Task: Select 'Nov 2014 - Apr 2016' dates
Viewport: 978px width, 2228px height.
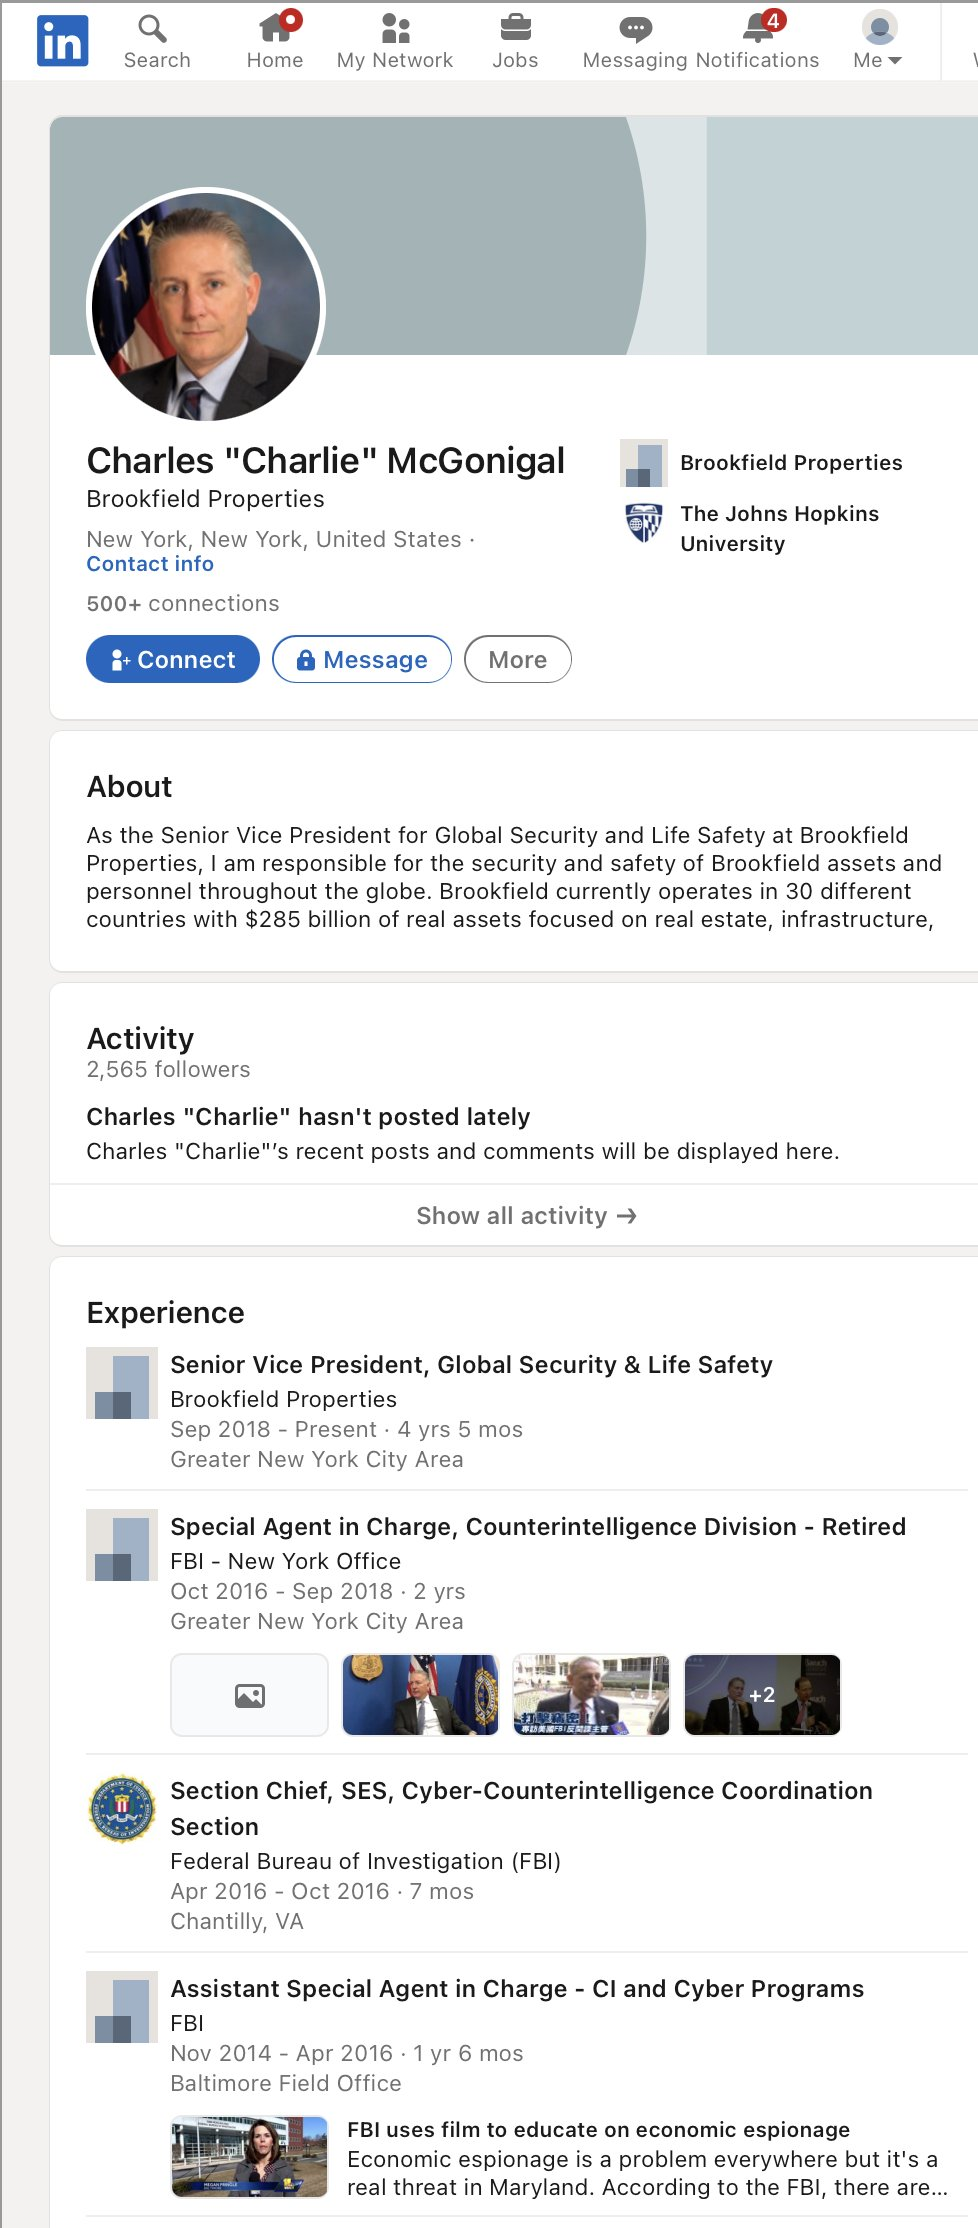Action: (281, 2054)
